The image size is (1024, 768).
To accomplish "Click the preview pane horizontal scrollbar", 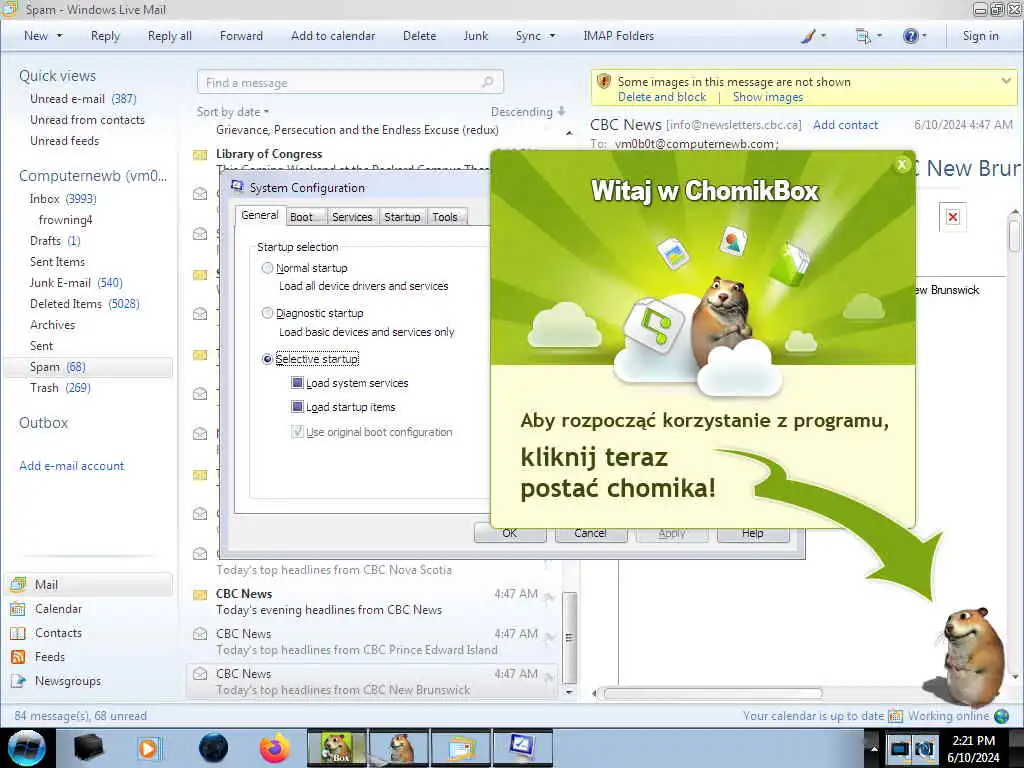I will pyautogui.click(x=712, y=694).
